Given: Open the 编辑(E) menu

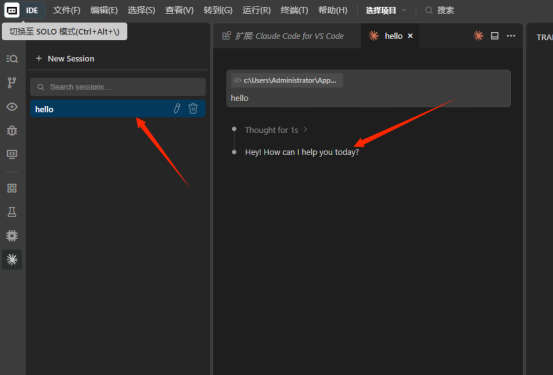Looking at the screenshot, I should click(x=104, y=10).
